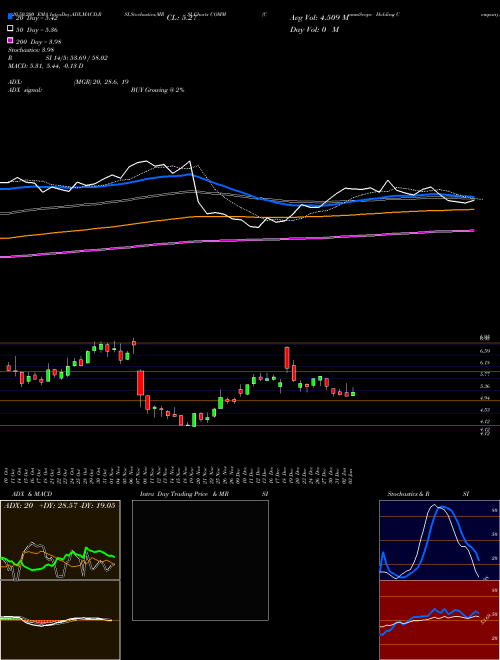Click the blue 20 Day legend swatch
Screen dimensions: 500x660
tap(10, 17)
